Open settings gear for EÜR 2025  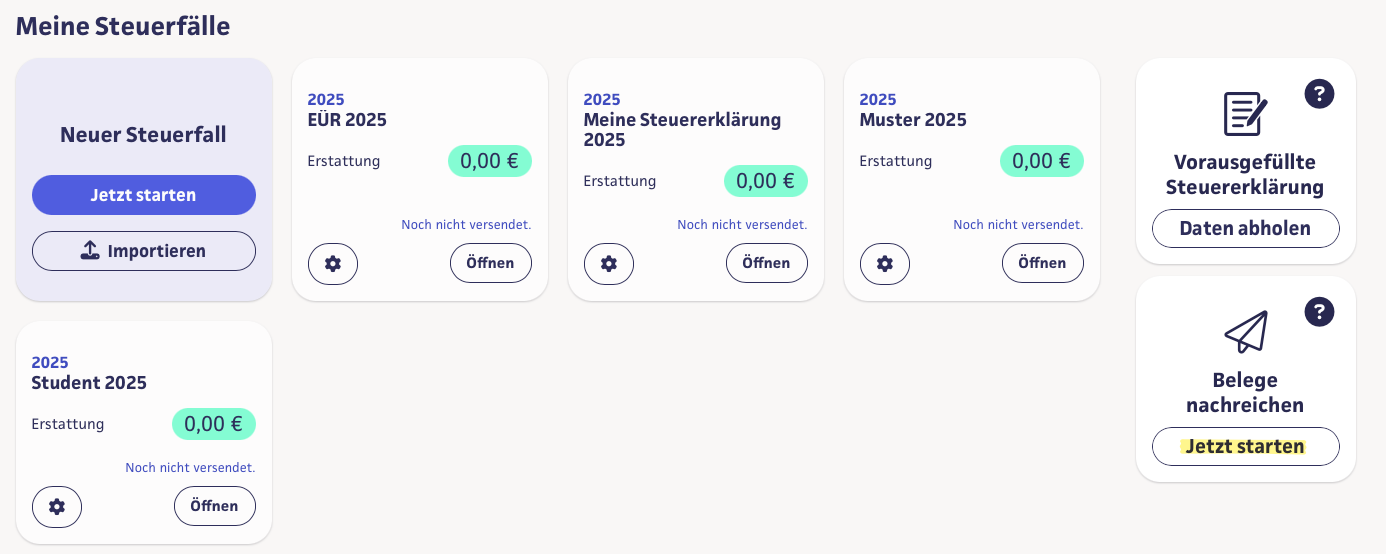pyautogui.click(x=333, y=264)
